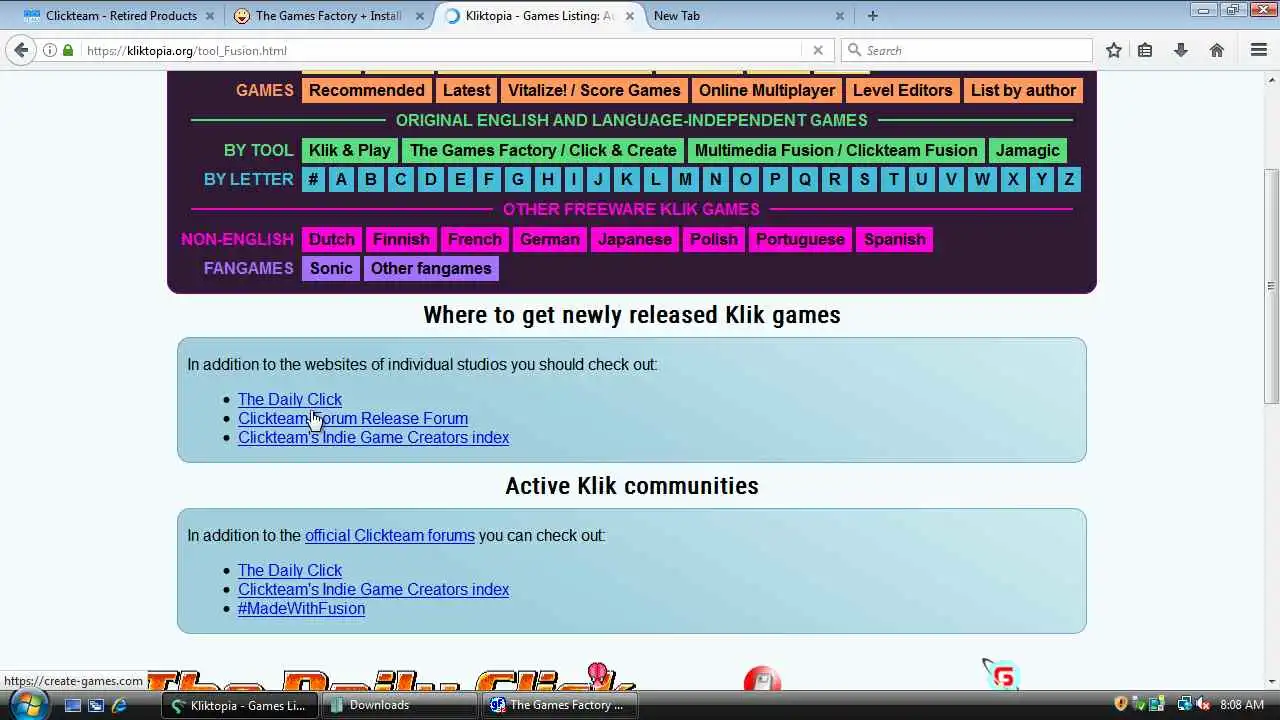1280x720 pixels.
Task: Close the New Tab tab
Action: [x=840, y=16]
